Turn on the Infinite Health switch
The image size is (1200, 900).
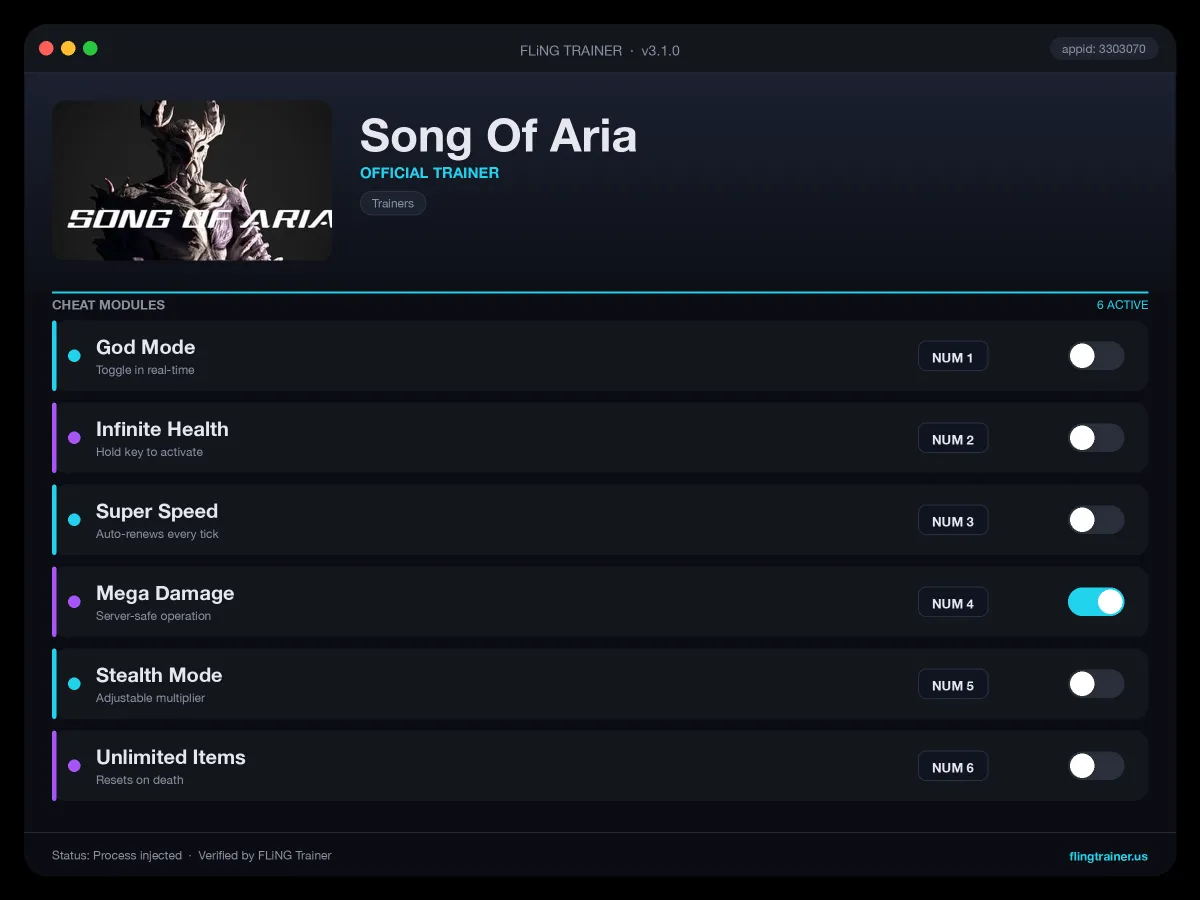(x=1096, y=438)
